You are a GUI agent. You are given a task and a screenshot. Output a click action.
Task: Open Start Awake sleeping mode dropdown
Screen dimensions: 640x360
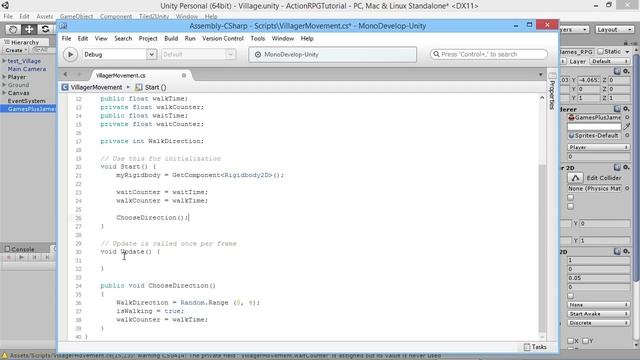point(598,314)
